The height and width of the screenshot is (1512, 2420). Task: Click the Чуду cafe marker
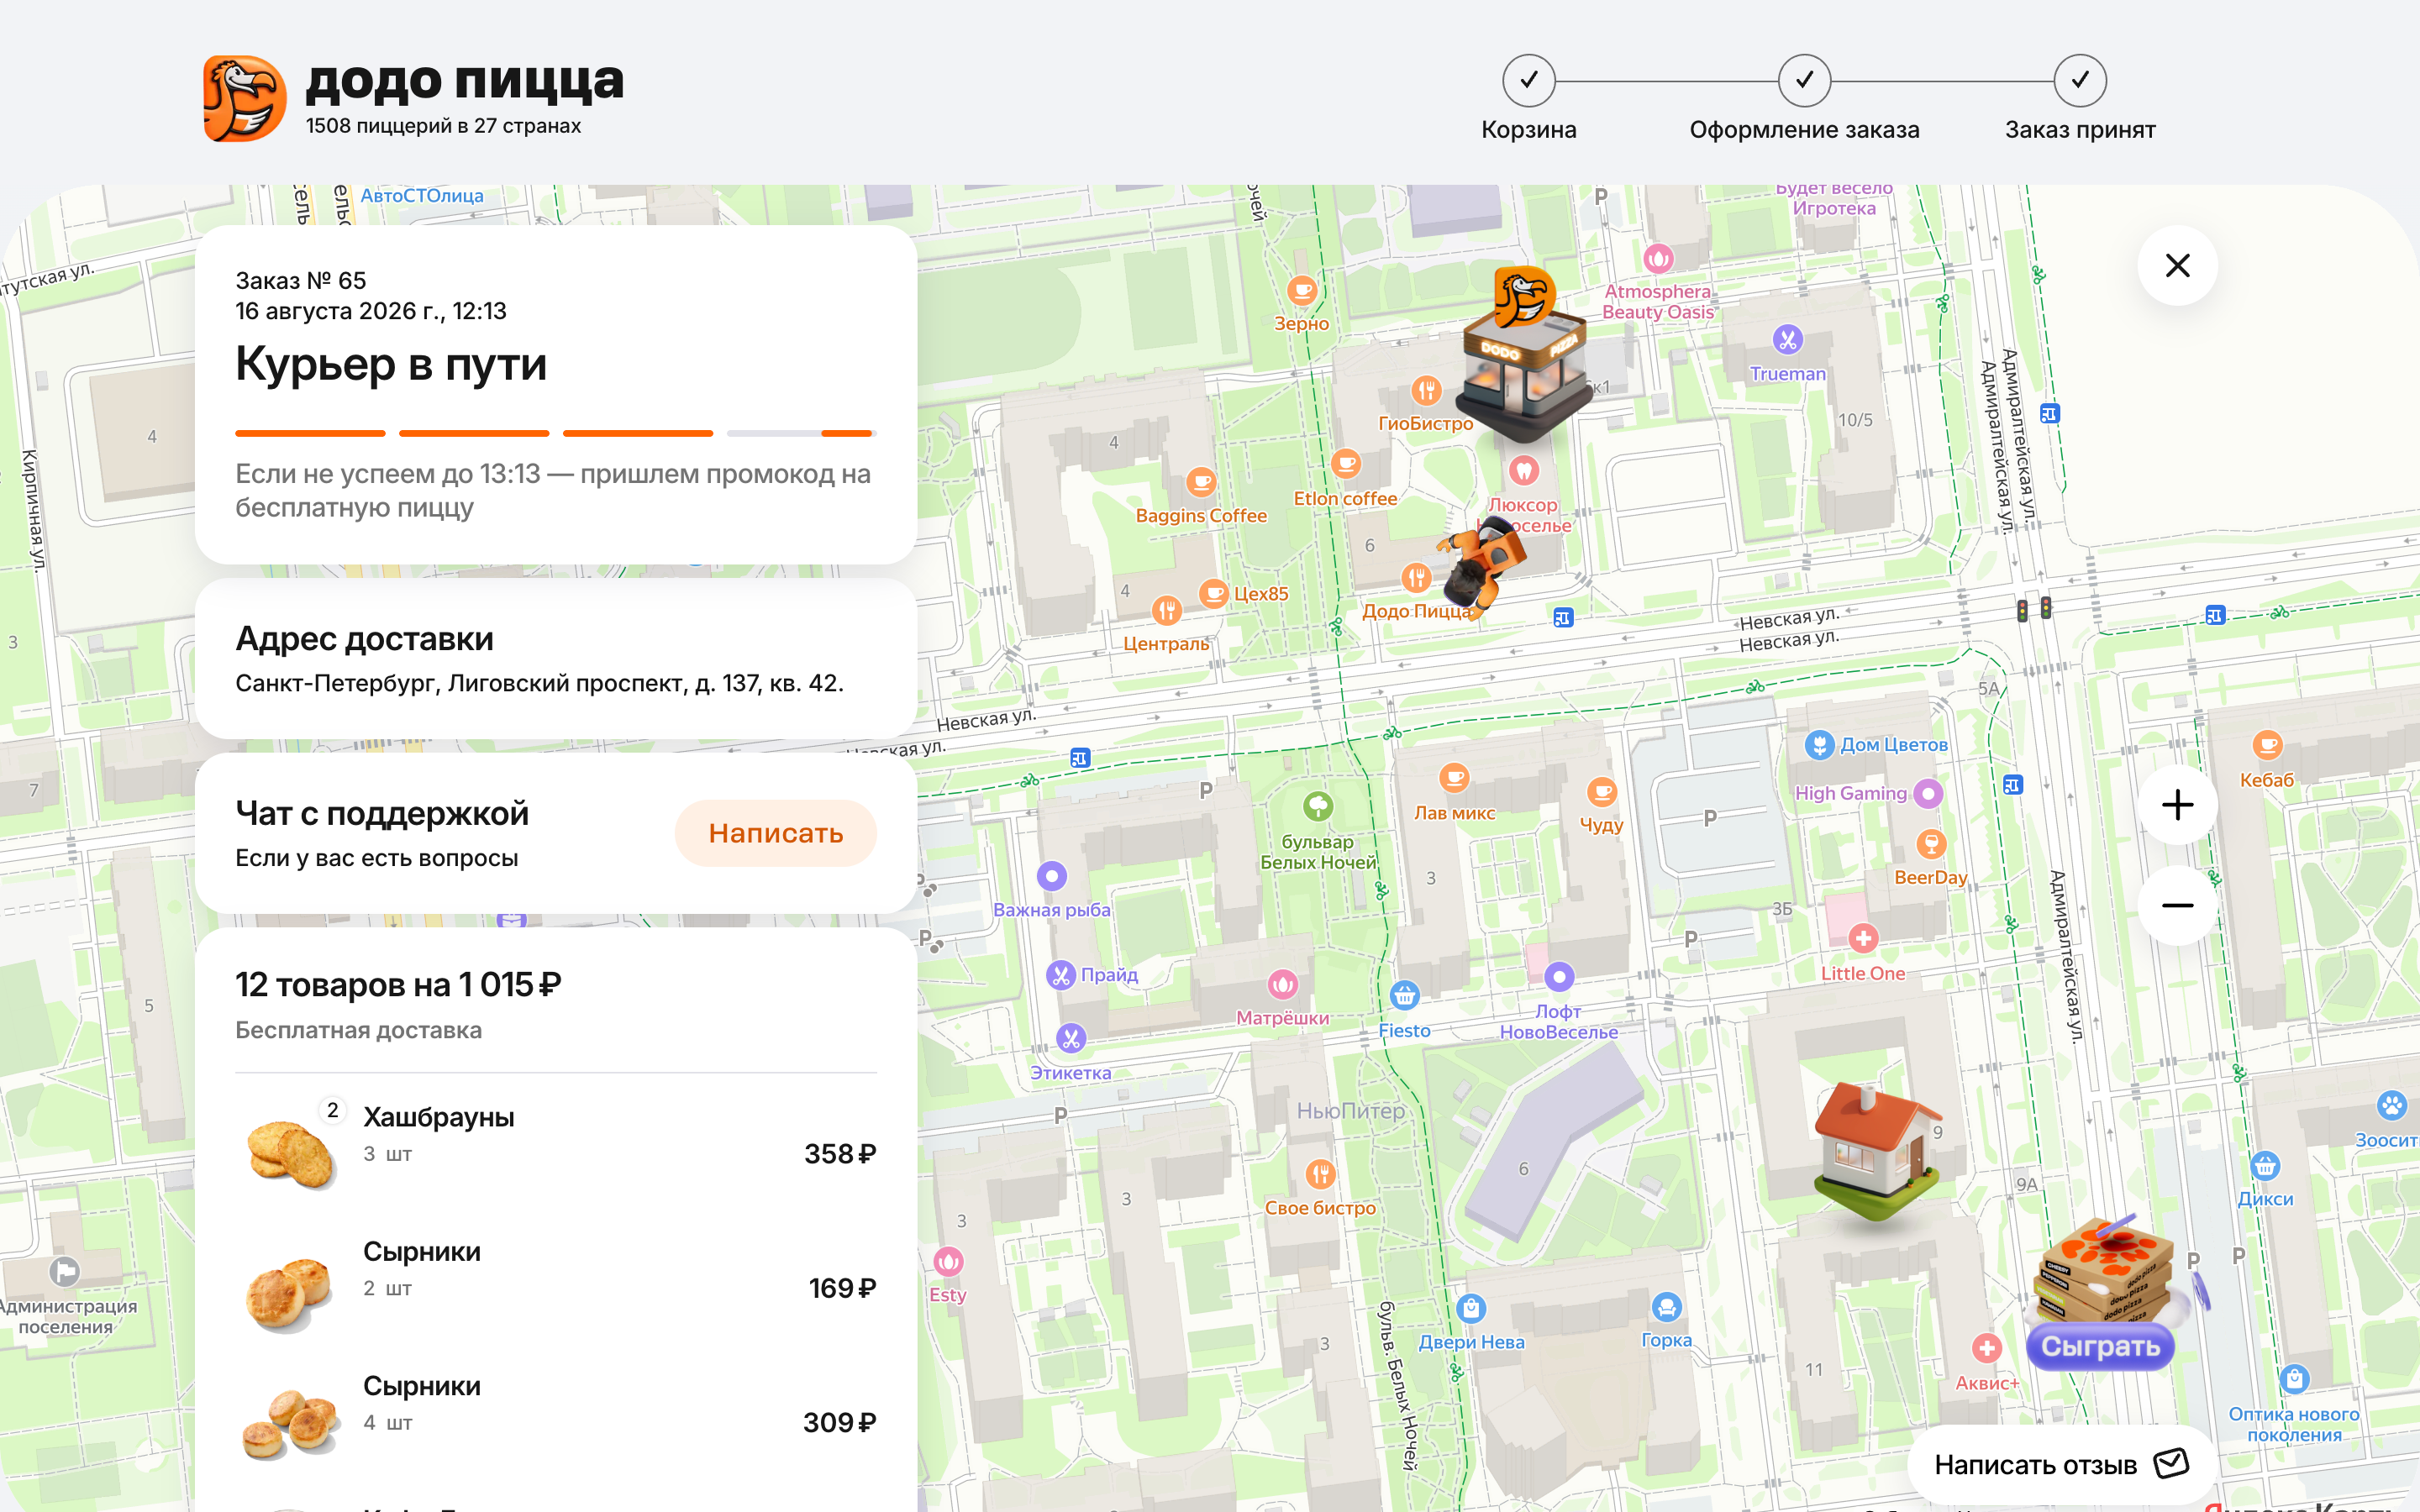point(1601,792)
